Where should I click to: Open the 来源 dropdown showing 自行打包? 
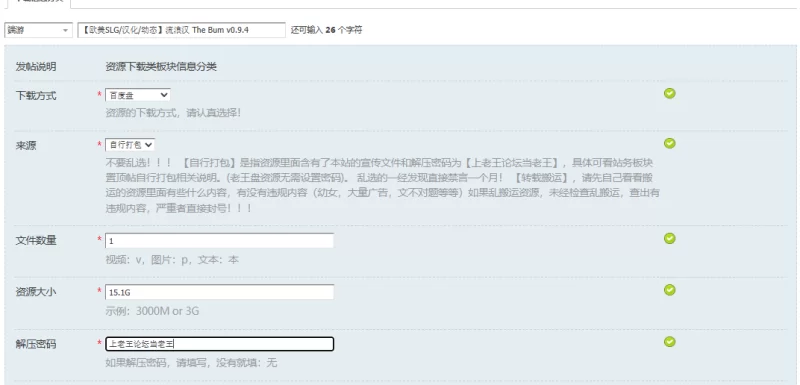click(x=130, y=145)
